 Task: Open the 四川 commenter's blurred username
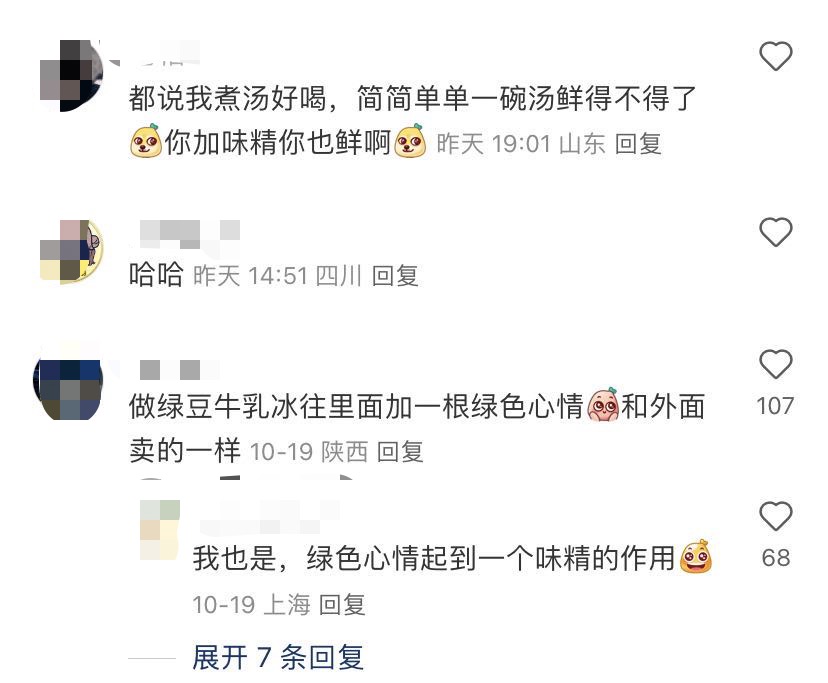pos(190,234)
